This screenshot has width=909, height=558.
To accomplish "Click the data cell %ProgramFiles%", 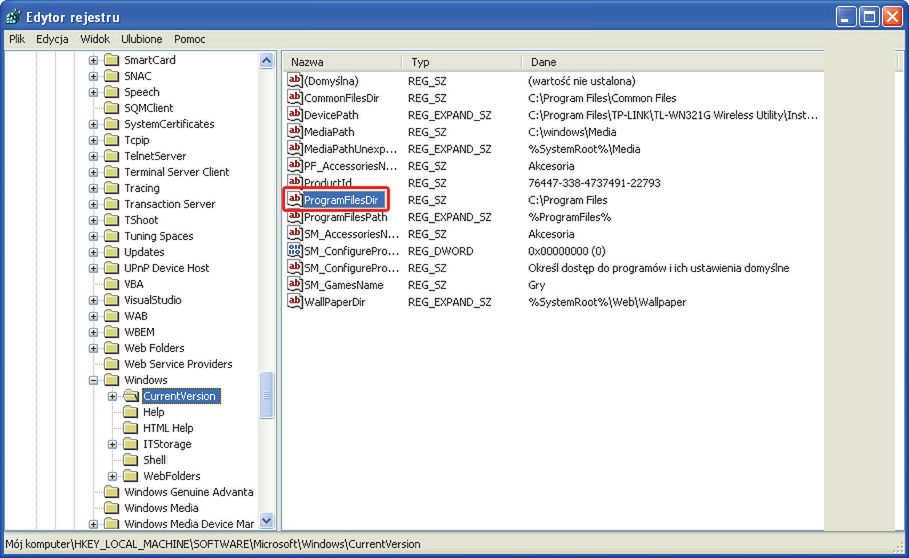I will 569,217.
